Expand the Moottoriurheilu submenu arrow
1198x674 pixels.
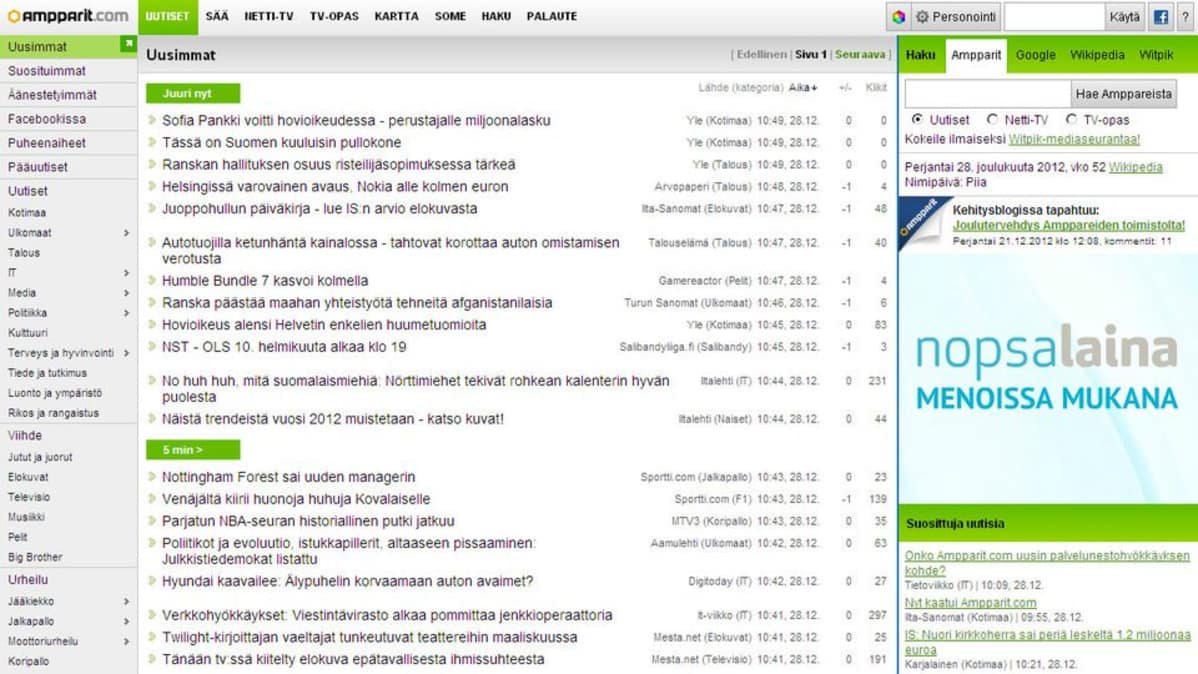(x=126, y=642)
